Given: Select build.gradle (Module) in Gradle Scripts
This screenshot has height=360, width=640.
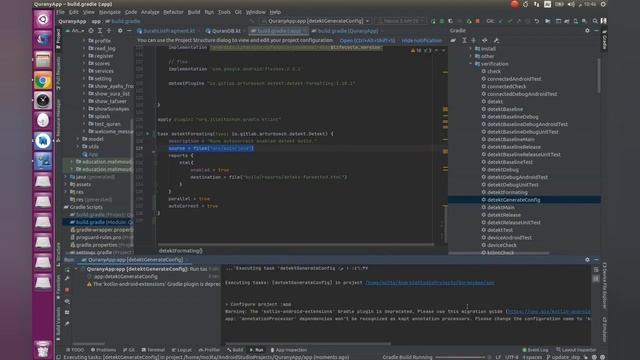Looking at the screenshot, I should click(98, 222).
